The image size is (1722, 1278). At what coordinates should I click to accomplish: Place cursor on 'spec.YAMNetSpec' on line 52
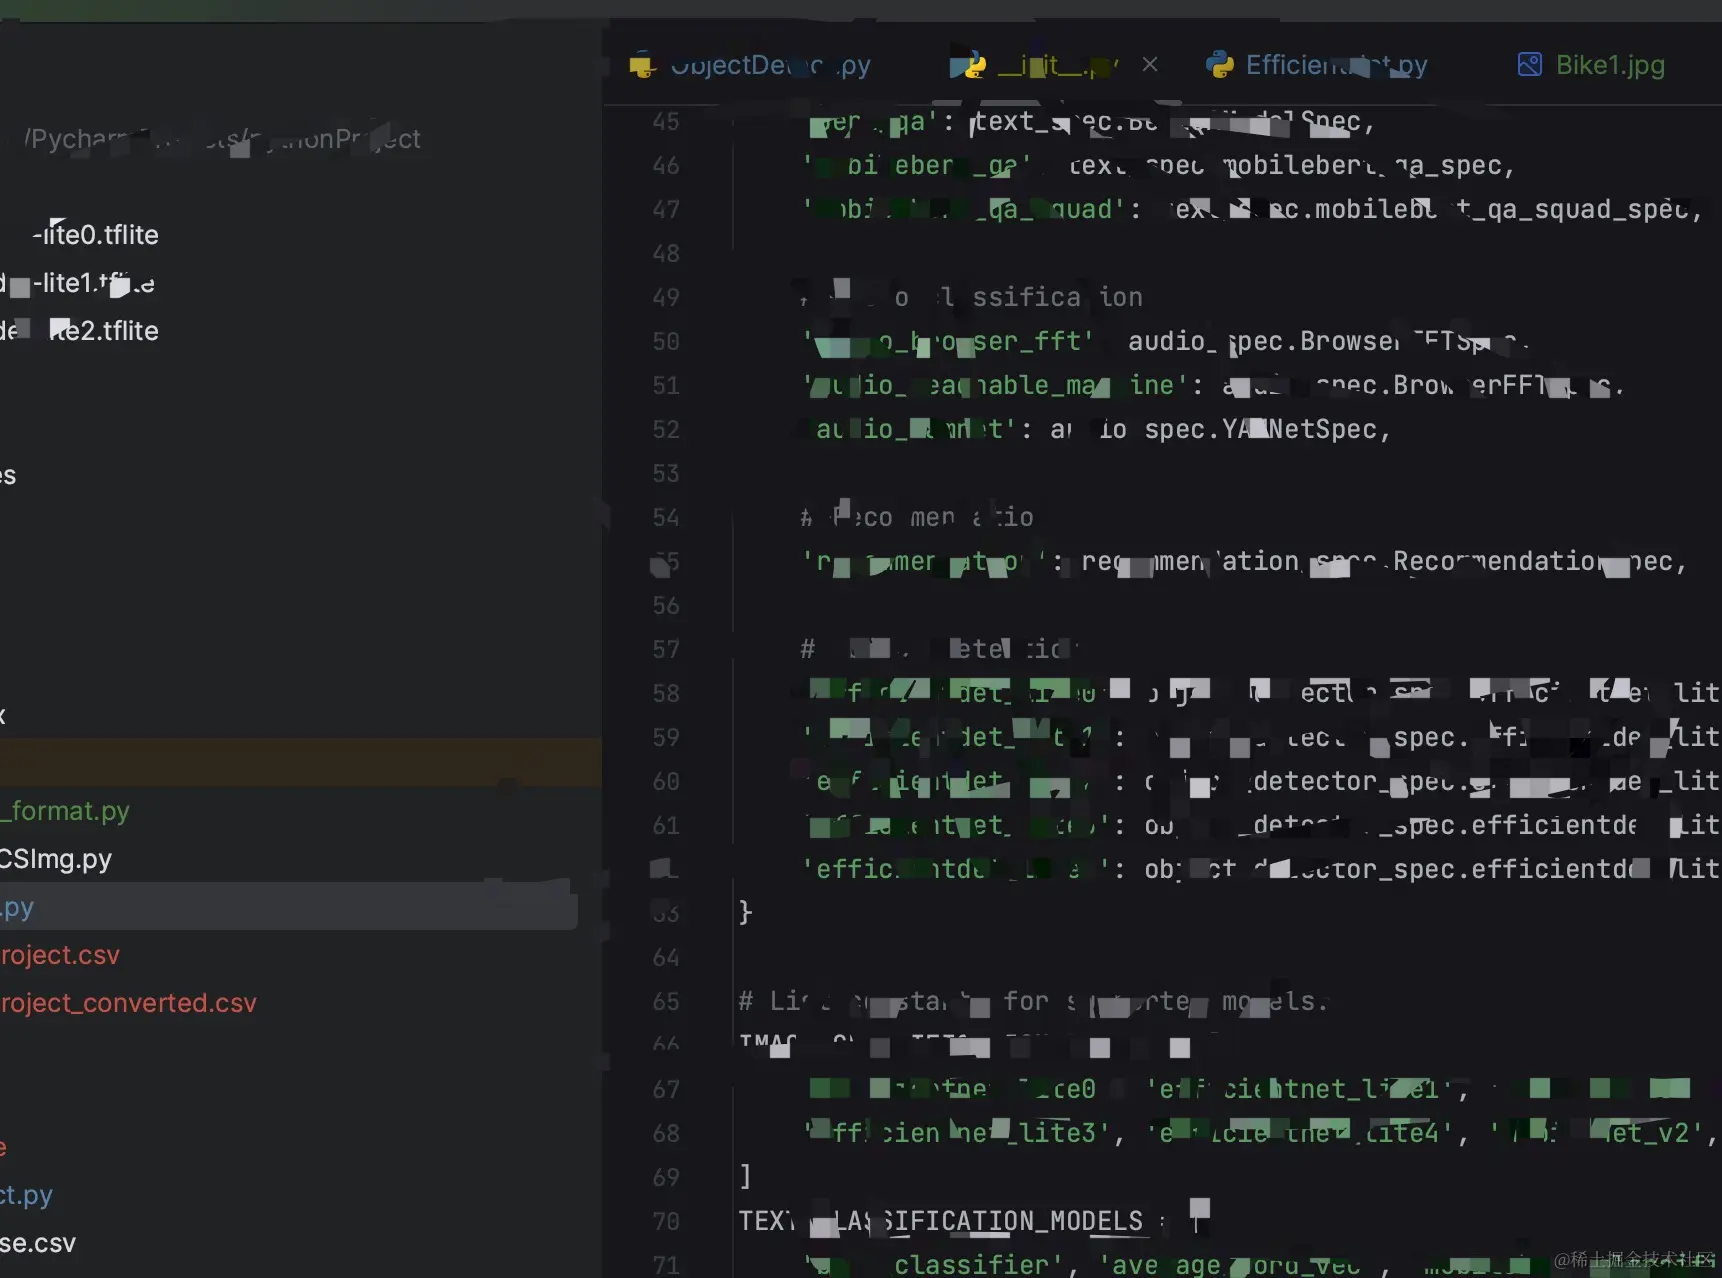point(1260,429)
